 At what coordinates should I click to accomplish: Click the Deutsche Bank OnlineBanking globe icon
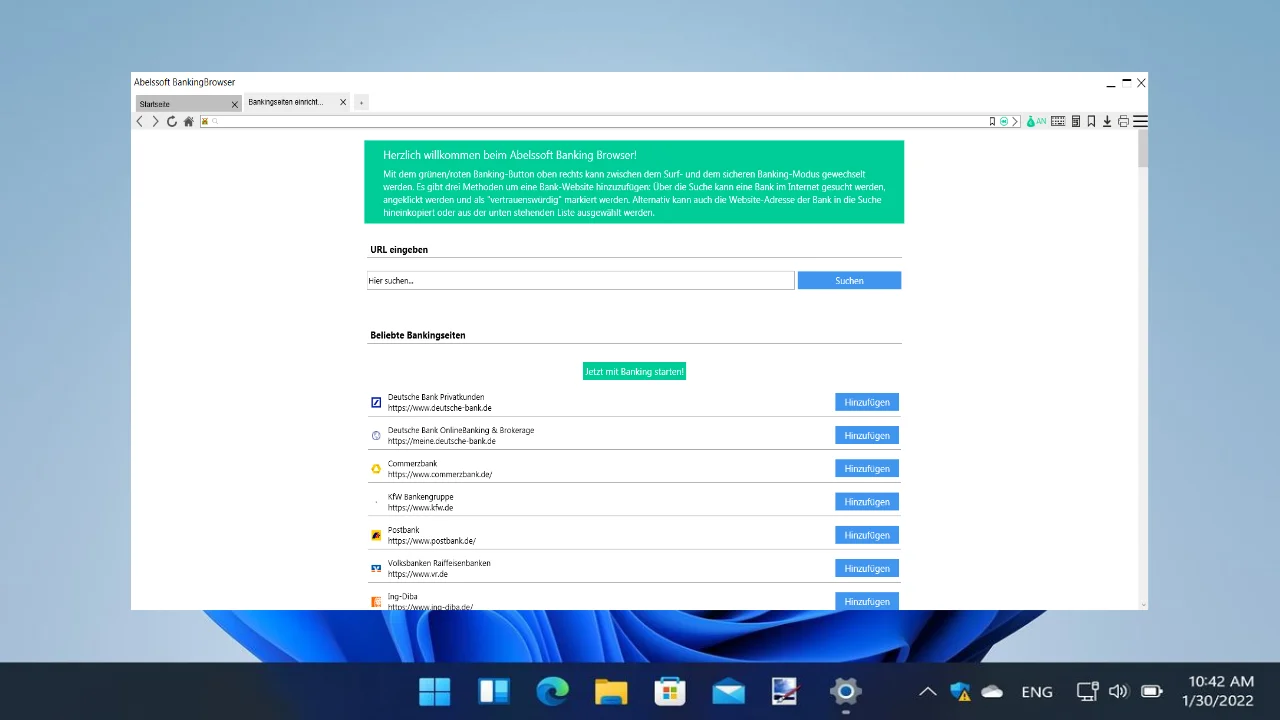point(376,435)
